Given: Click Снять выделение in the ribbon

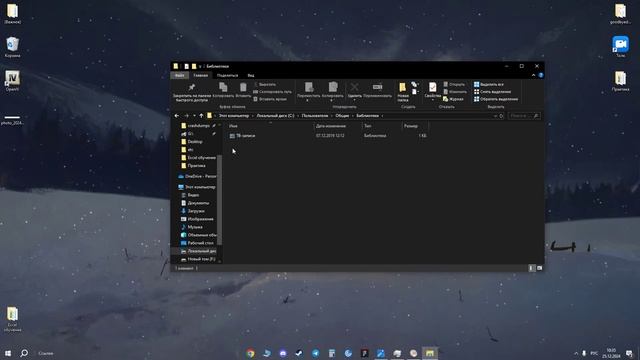Looking at the screenshot, I should point(492,92).
